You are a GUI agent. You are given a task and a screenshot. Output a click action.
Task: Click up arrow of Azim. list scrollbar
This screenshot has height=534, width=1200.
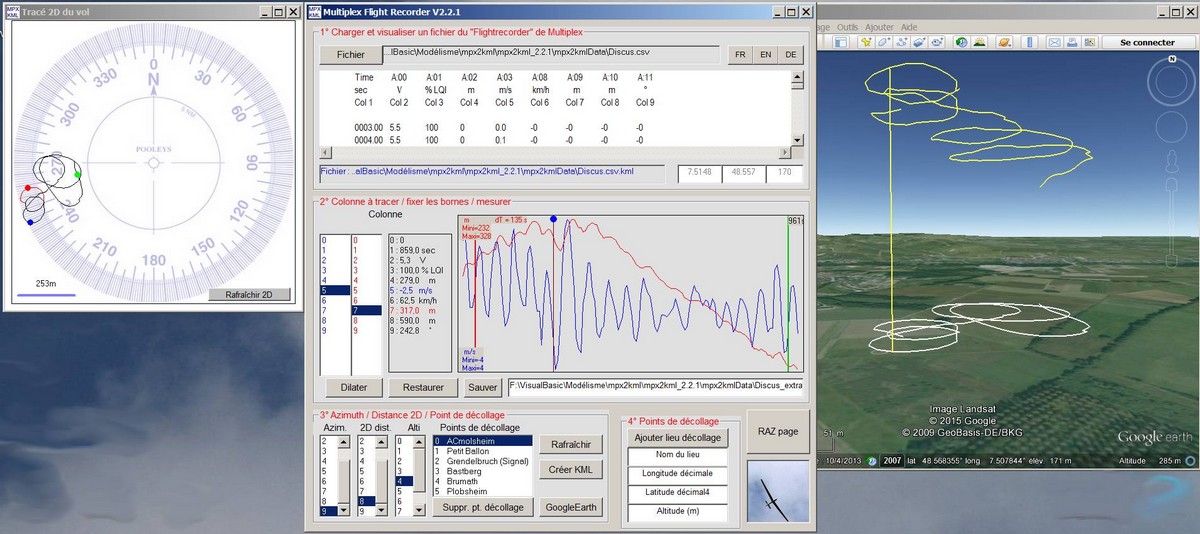343,441
